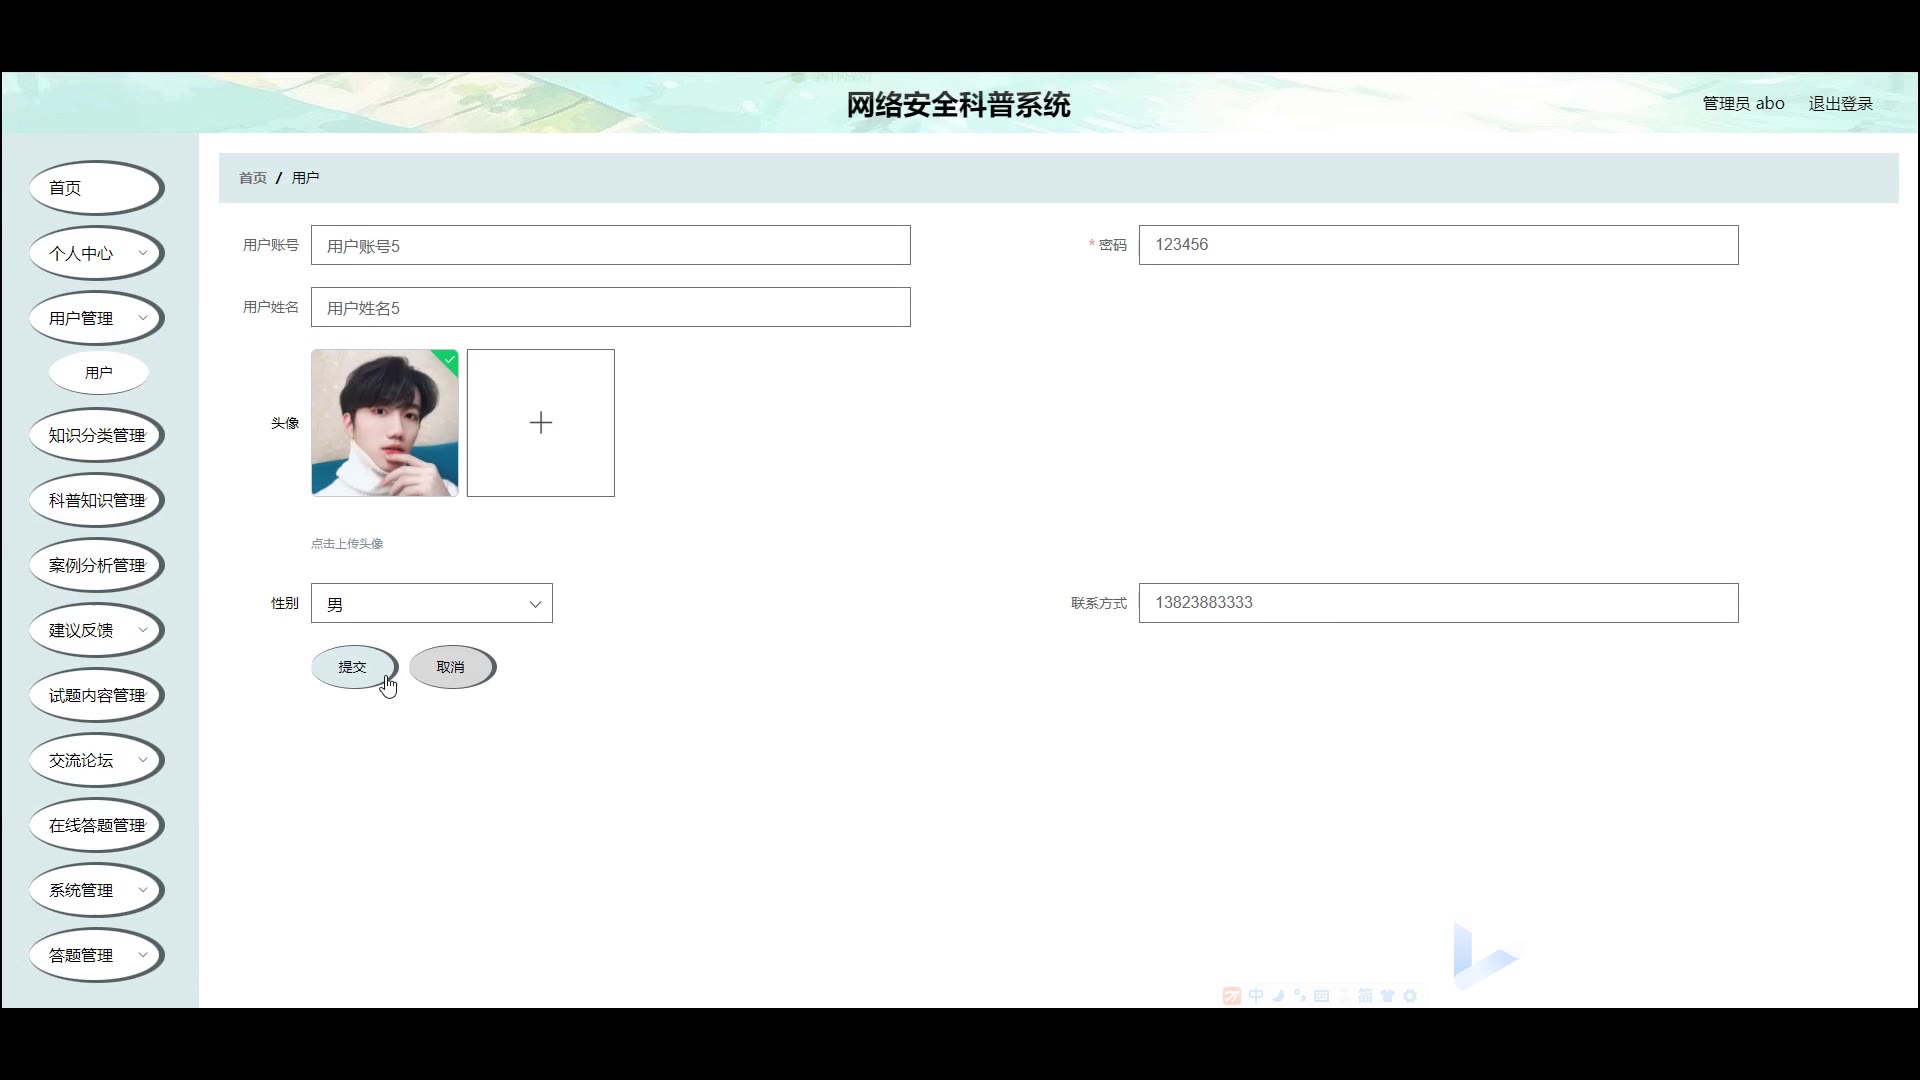Click the IME moon half-width icon

(x=1279, y=996)
